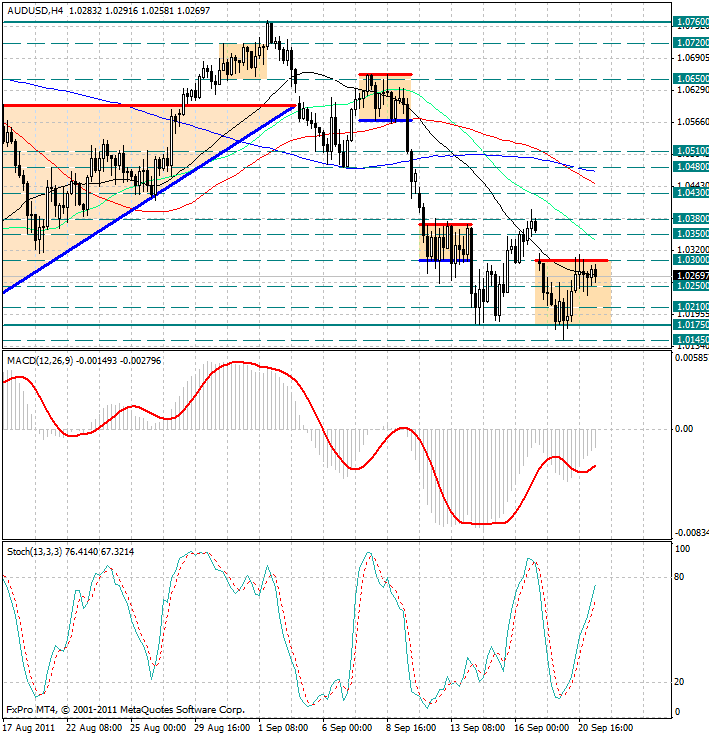Screen dimensions: 709x735
Task: Click the 29 Aug 16:00 time label
Action: tap(222, 728)
